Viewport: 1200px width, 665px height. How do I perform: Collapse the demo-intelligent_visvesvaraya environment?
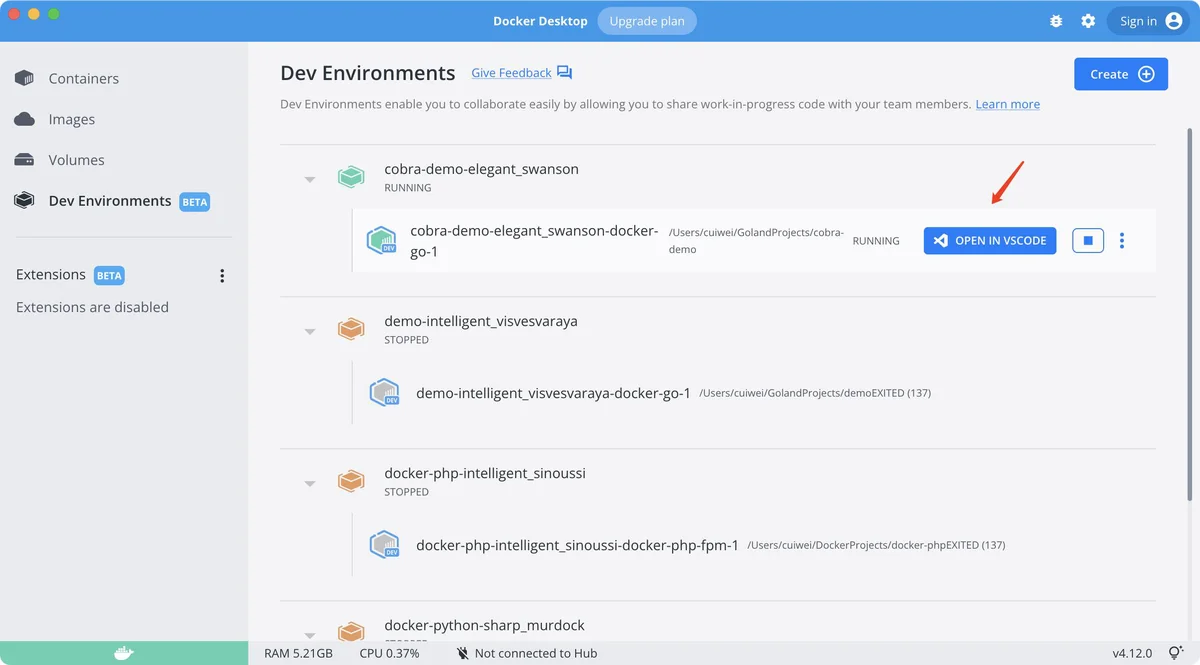[x=310, y=331]
